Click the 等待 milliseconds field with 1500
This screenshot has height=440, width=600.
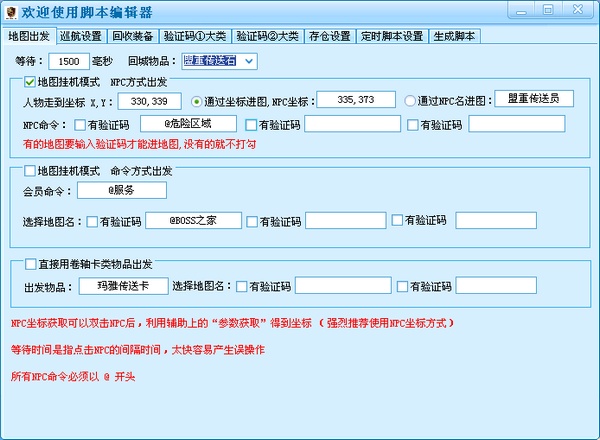(x=69, y=61)
